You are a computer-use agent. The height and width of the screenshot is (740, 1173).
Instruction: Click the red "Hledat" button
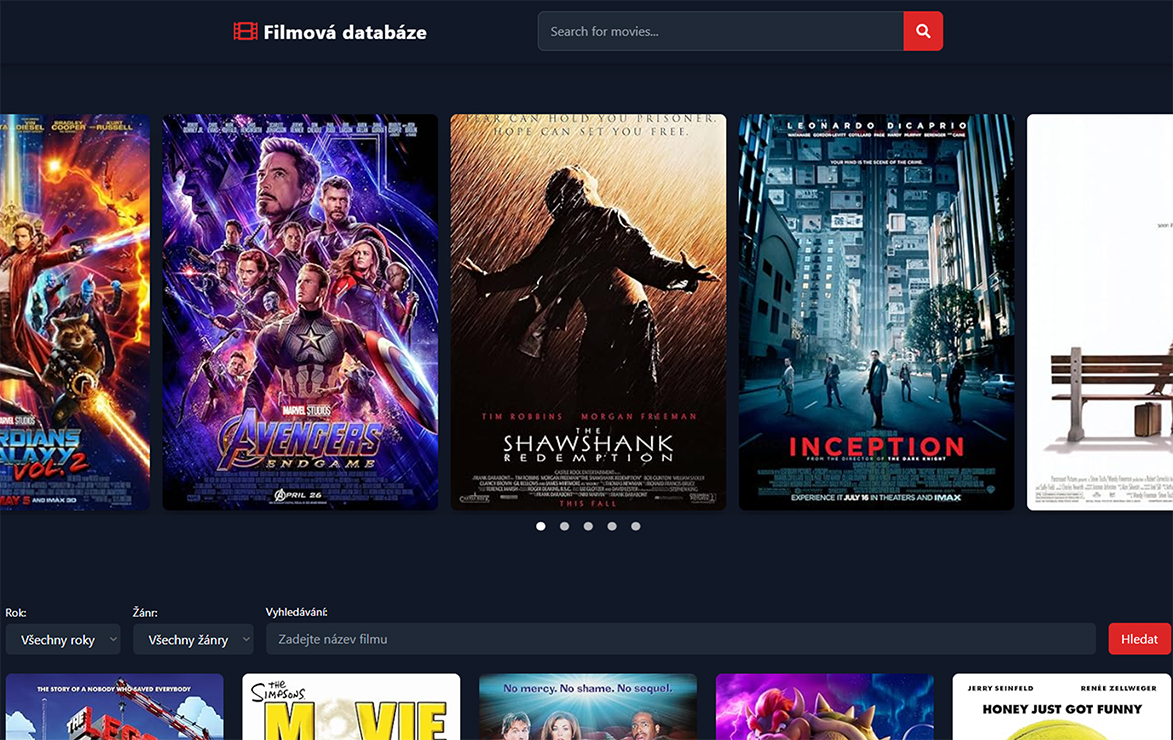point(1138,639)
